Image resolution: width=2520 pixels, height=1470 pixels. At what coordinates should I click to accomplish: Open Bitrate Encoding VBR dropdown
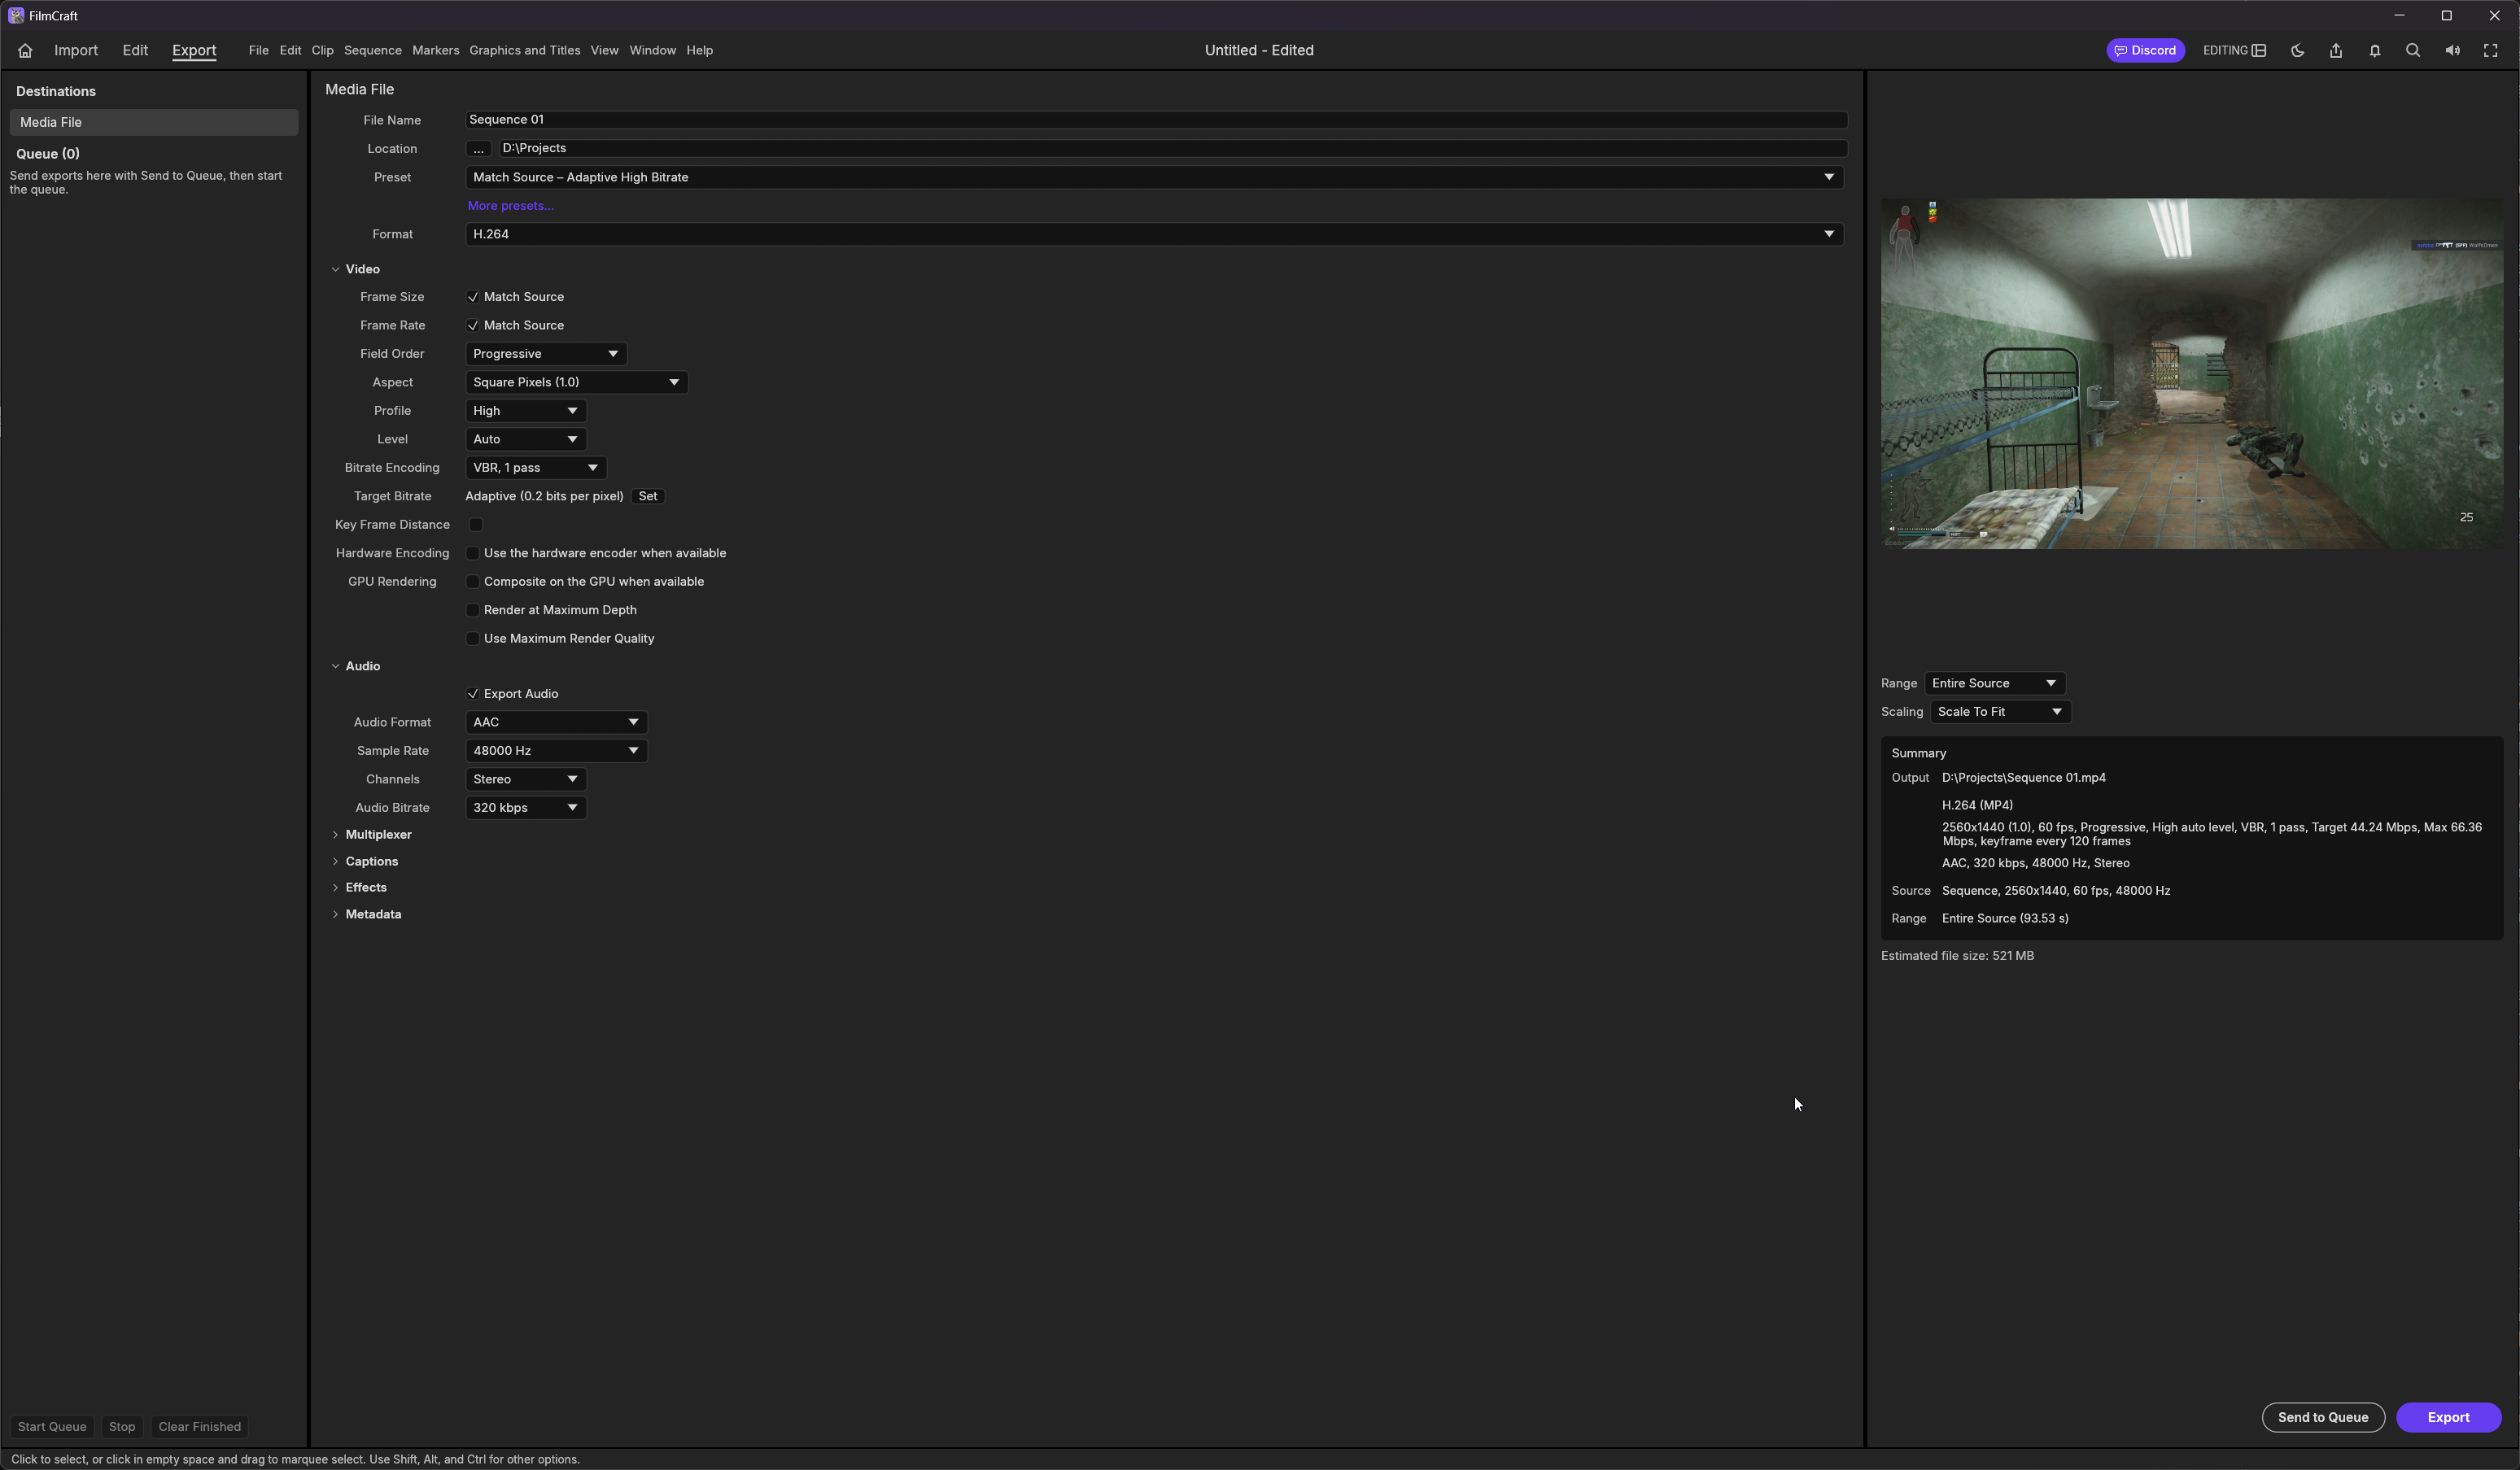(x=536, y=468)
